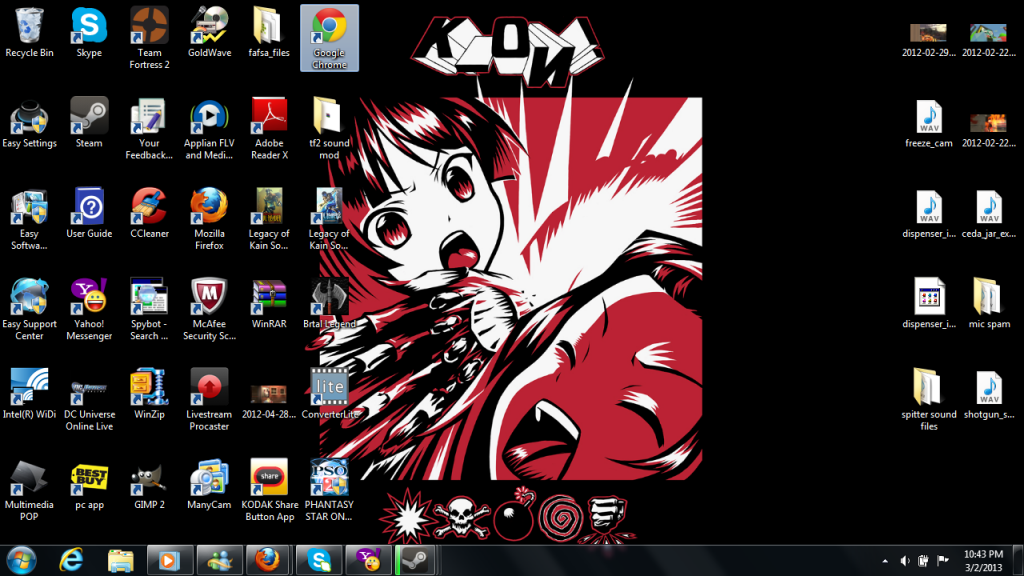Viewport: 1024px width, 576px height.
Task: Select the Intel(R) WiDi icon
Action: tap(29, 394)
